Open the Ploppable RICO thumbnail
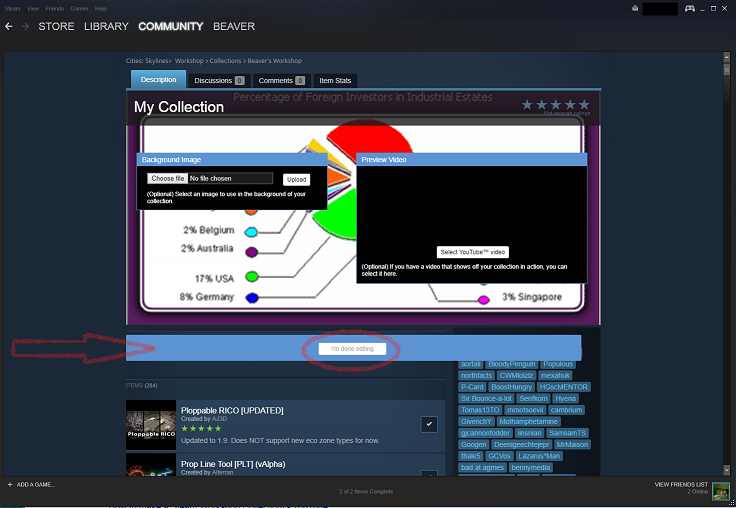The image size is (736, 508). pyautogui.click(x=151, y=425)
